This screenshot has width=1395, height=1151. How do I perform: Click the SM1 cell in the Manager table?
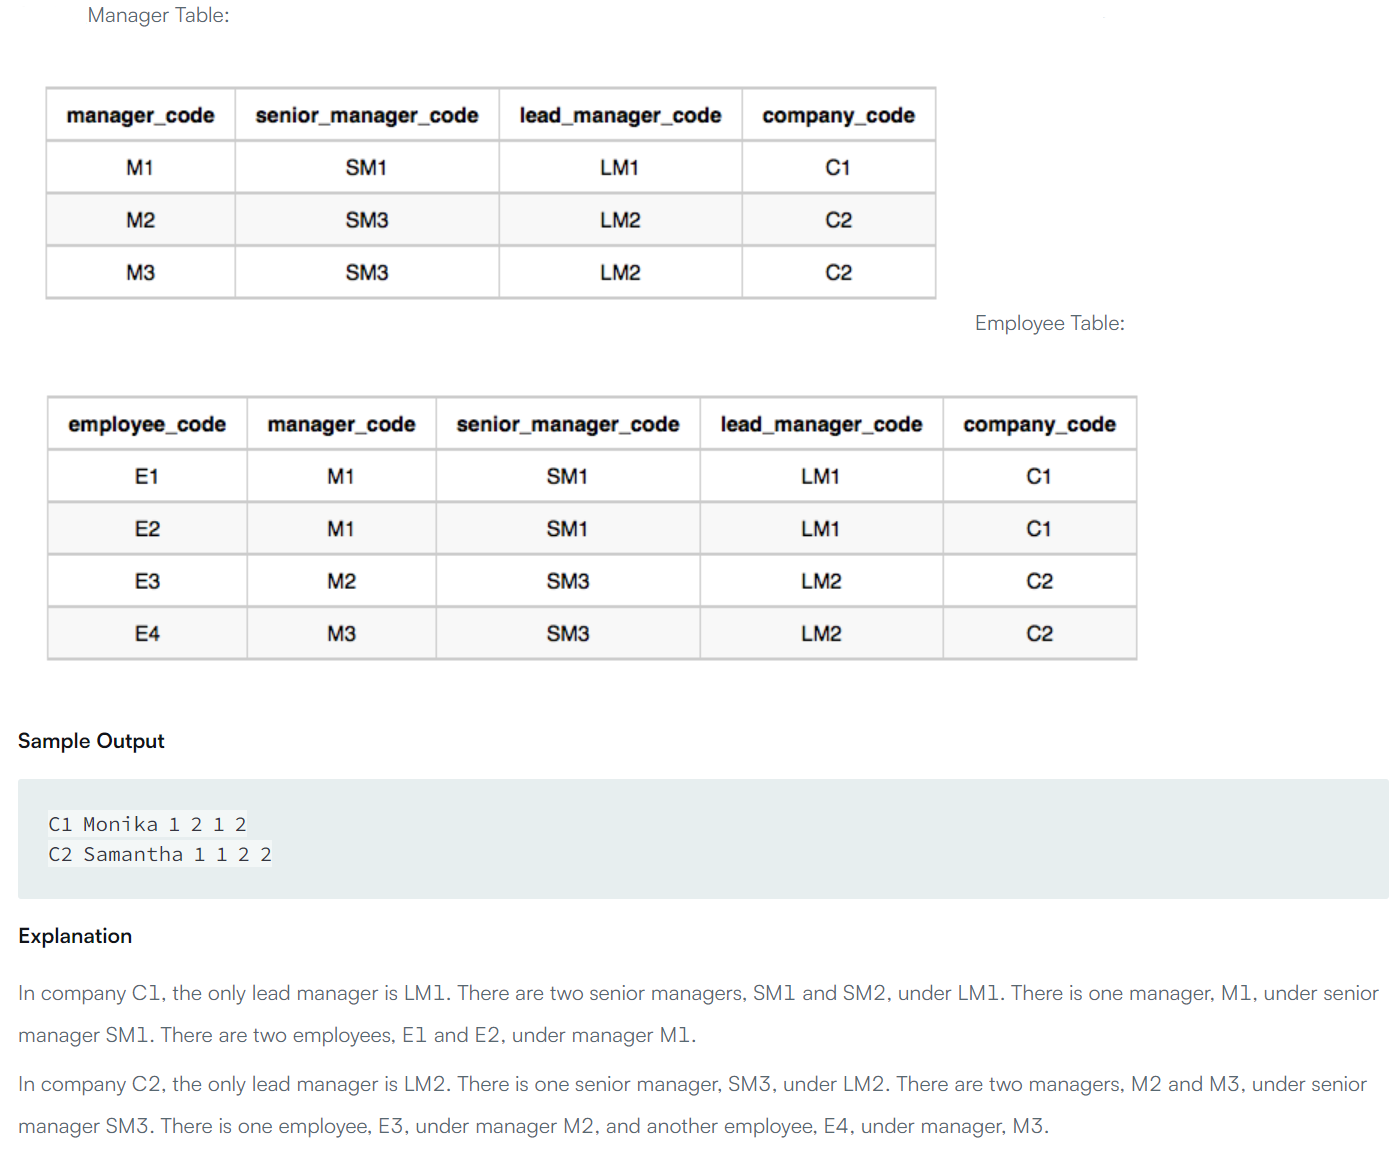click(367, 167)
